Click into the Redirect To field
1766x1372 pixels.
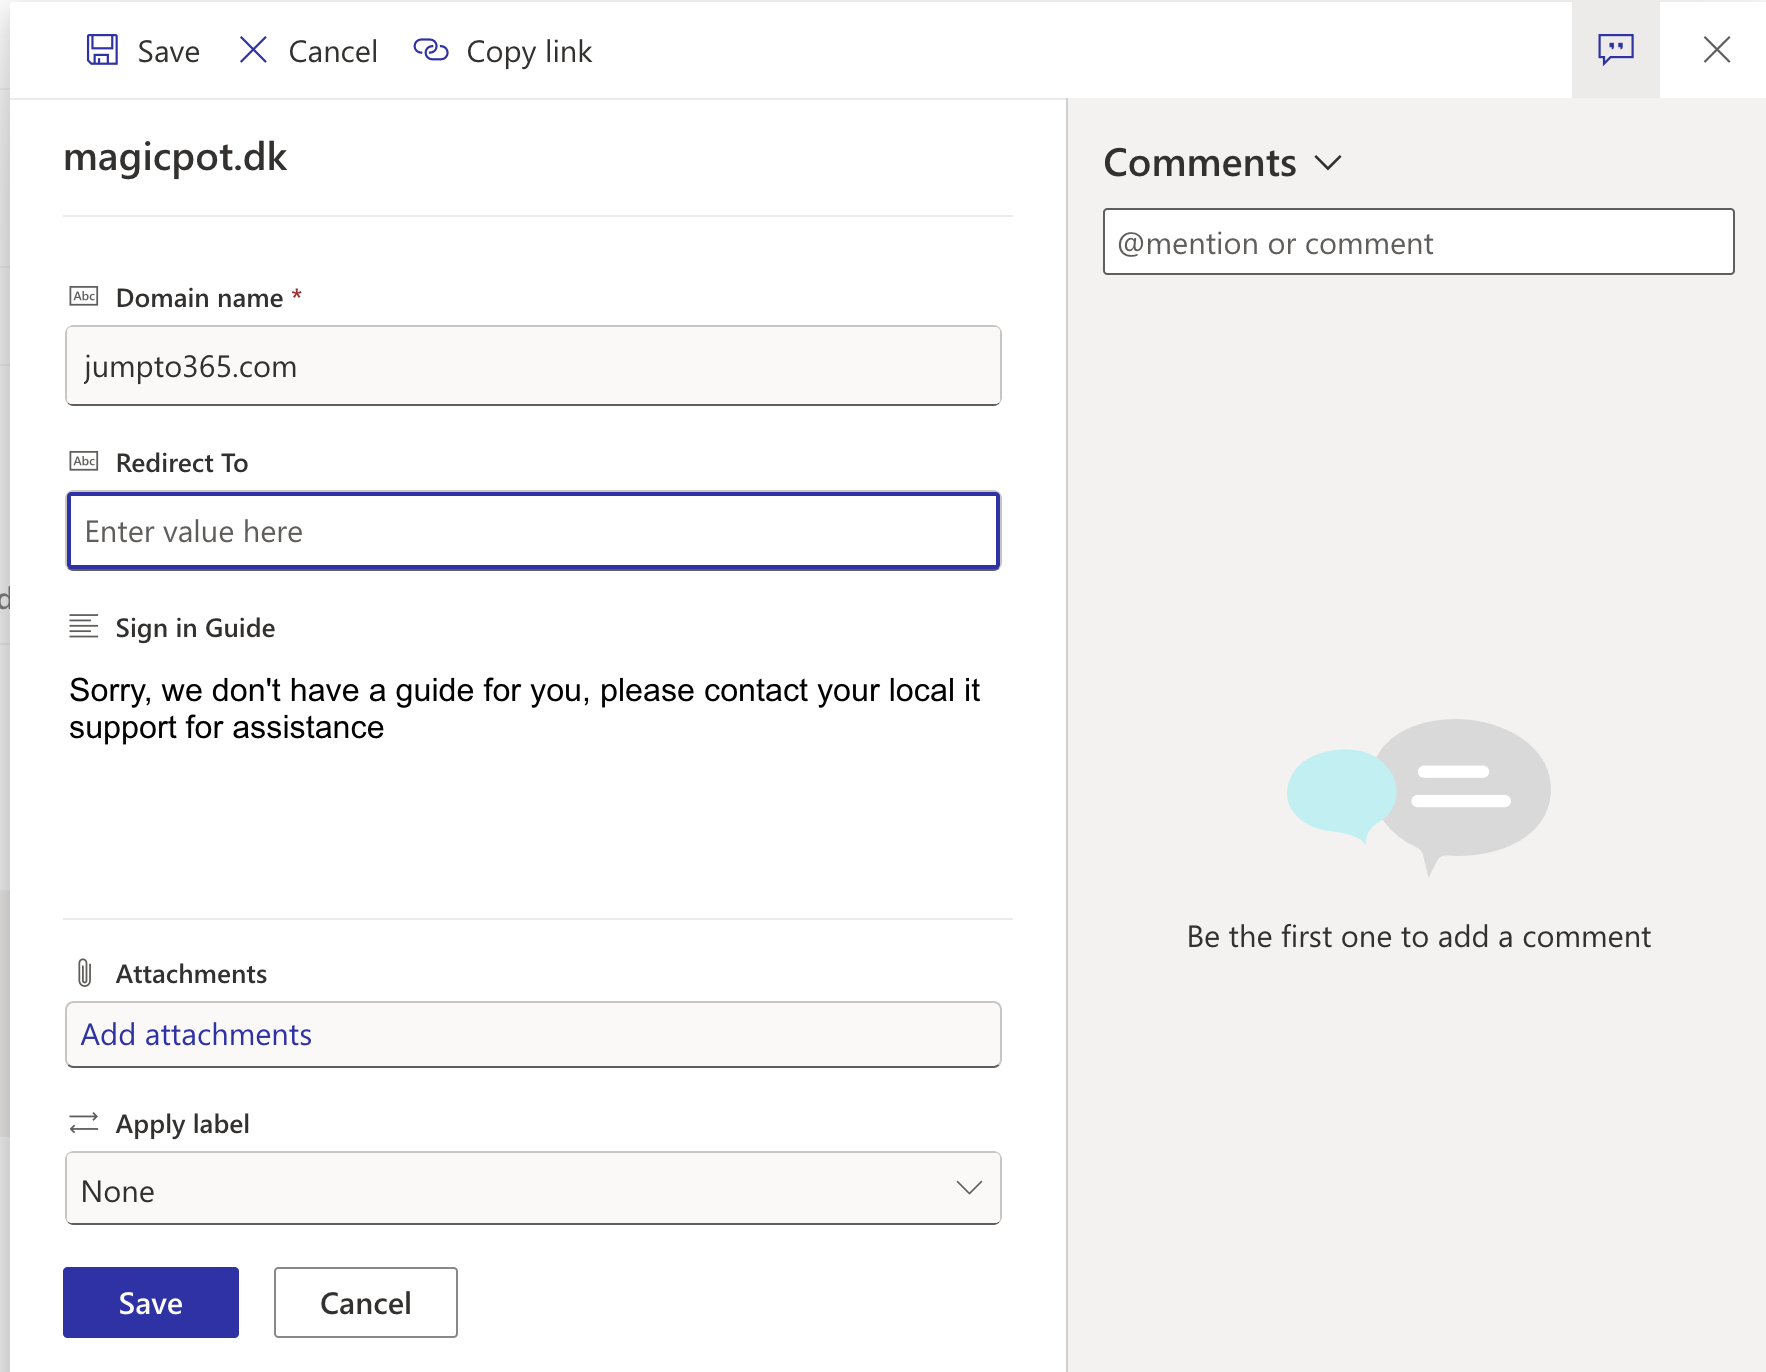(x=533, y=531)
